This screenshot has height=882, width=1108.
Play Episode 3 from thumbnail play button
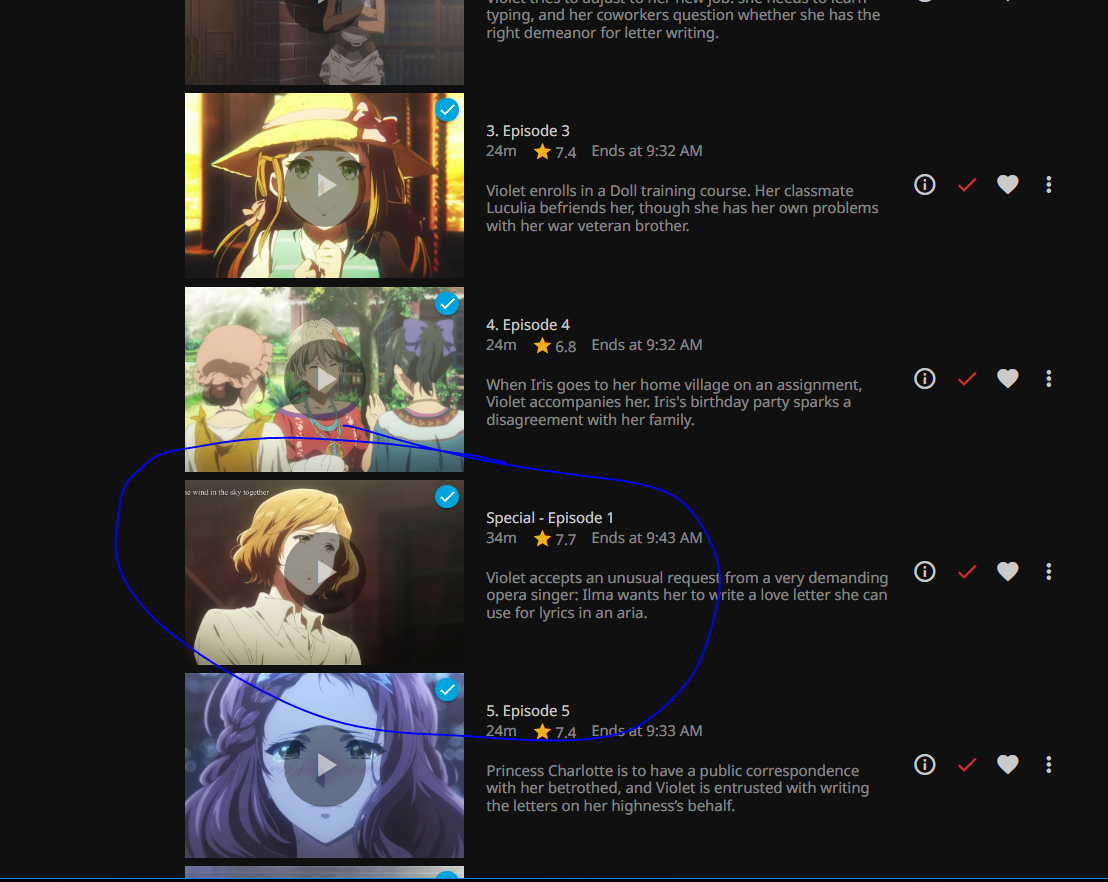point(324,186)
